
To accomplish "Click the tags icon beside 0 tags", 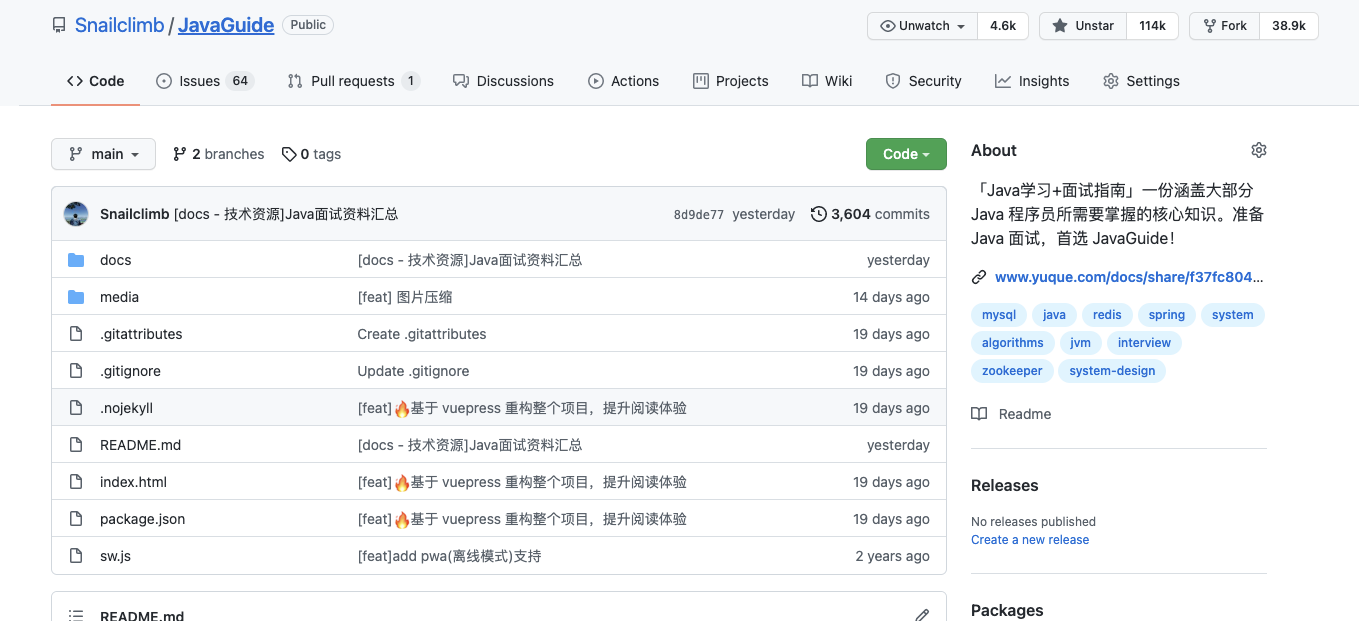I will click(x=289, y=154).
